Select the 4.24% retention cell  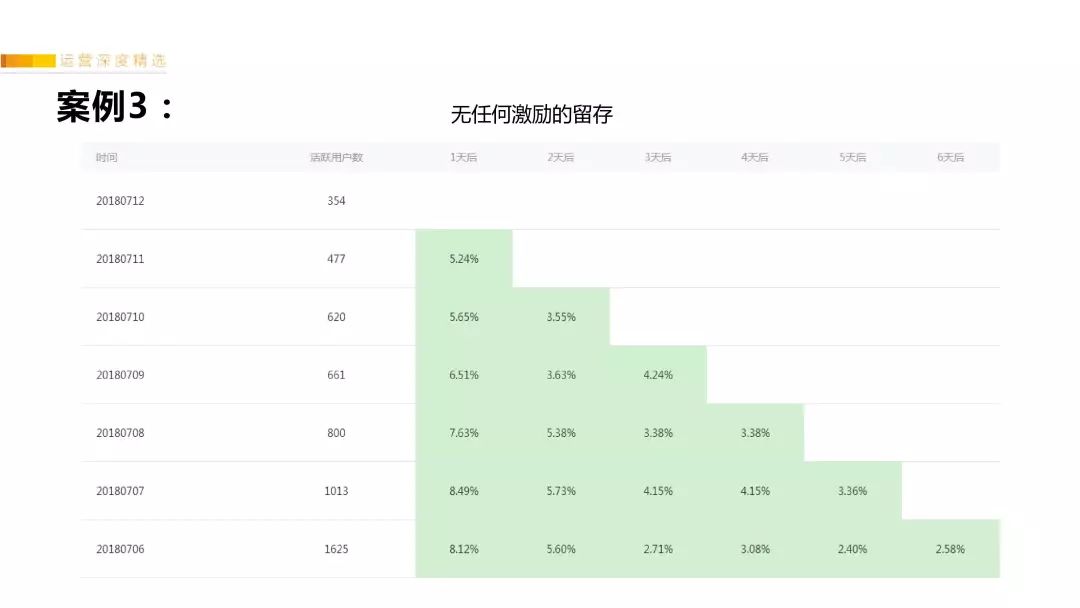658,375
